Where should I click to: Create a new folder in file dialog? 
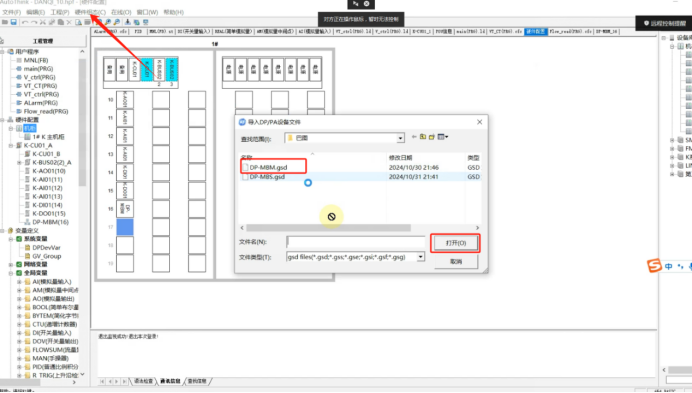pyautogui.click(x=432, y=137)
